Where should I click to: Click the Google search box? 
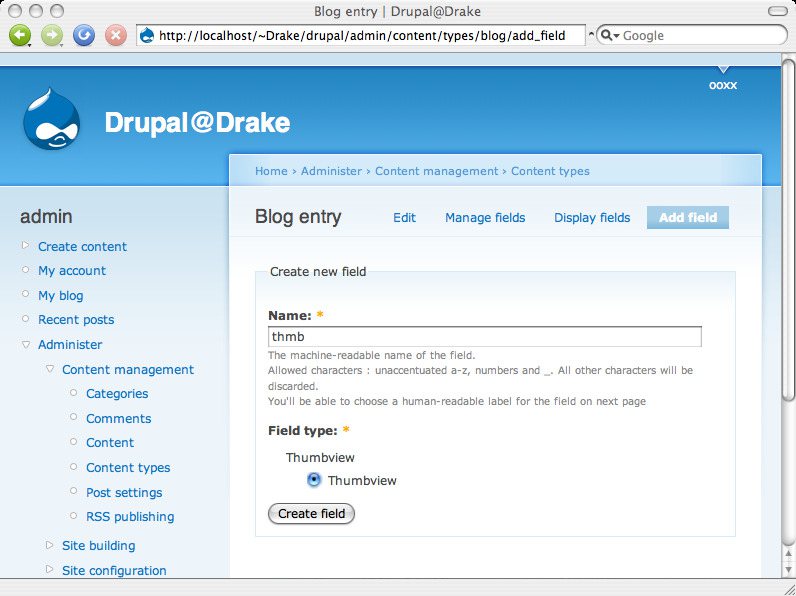[692, 36]
